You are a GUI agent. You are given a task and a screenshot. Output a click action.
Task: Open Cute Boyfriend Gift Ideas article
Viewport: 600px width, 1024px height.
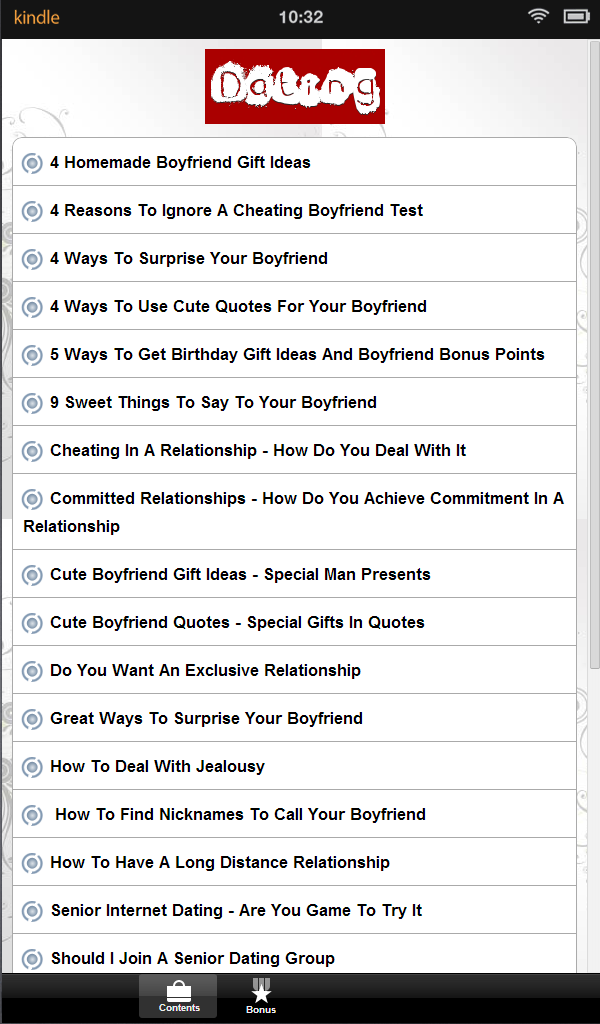click(240, 574)
